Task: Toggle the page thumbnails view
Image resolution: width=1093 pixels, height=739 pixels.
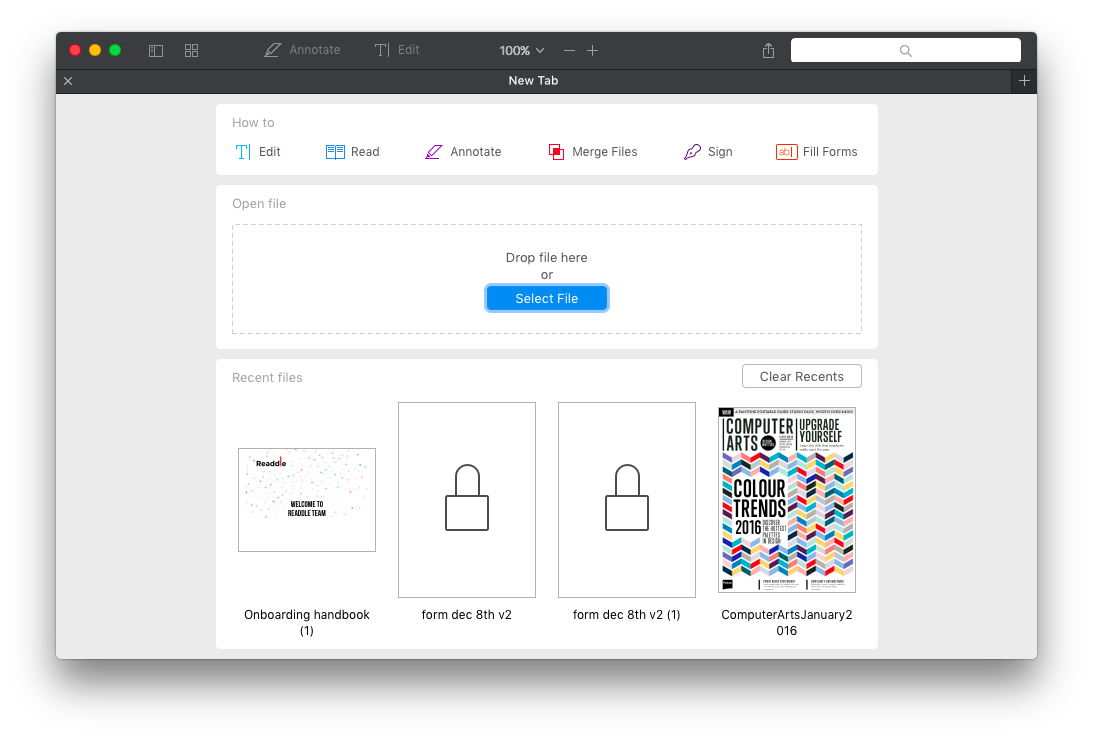Action: coord(191,50)
